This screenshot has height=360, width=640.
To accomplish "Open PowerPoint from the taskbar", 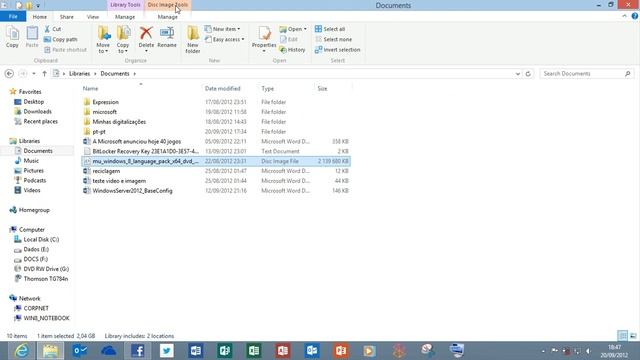I will pos(341,351).
